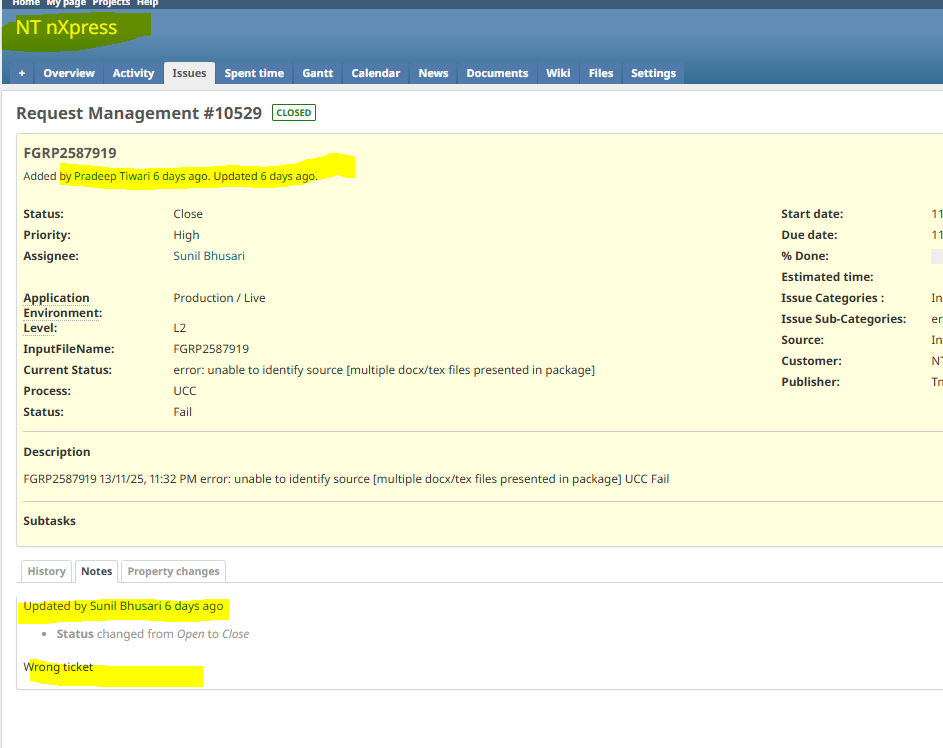Open Pradeep Tiwari's user profile link
Viewport: 943px width, 748px height.
(112, 176)
